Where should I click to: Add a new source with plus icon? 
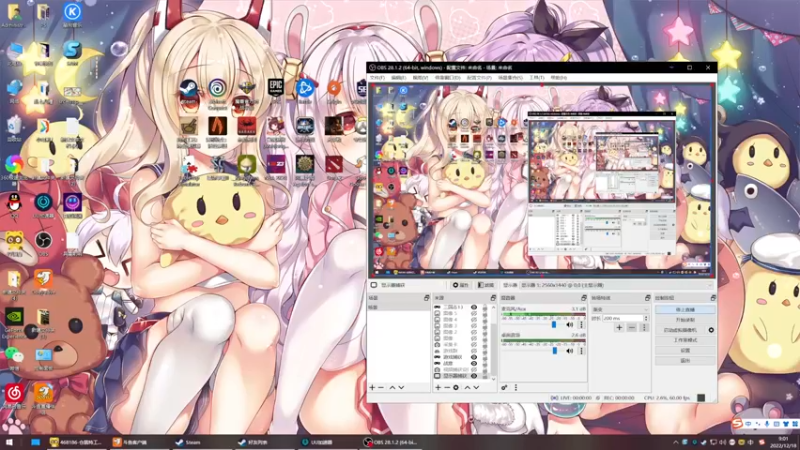coord(438,388)
